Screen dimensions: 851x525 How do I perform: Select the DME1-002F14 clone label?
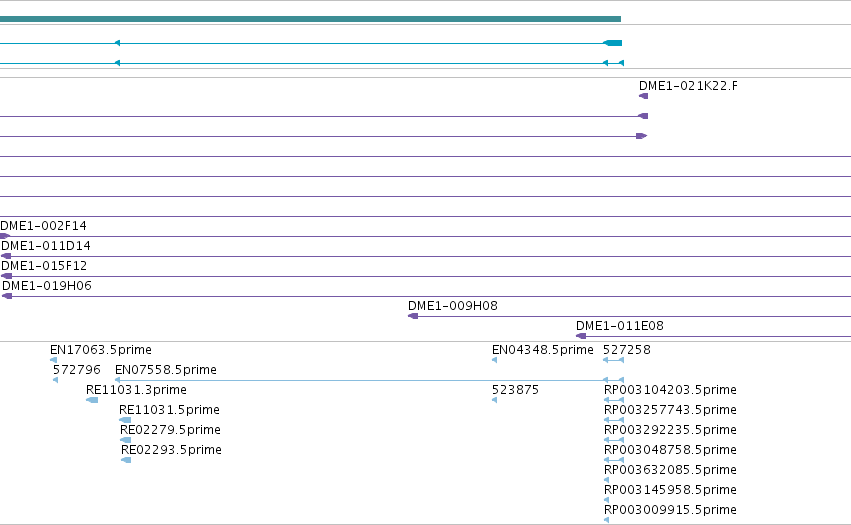[x=43, y=226]
